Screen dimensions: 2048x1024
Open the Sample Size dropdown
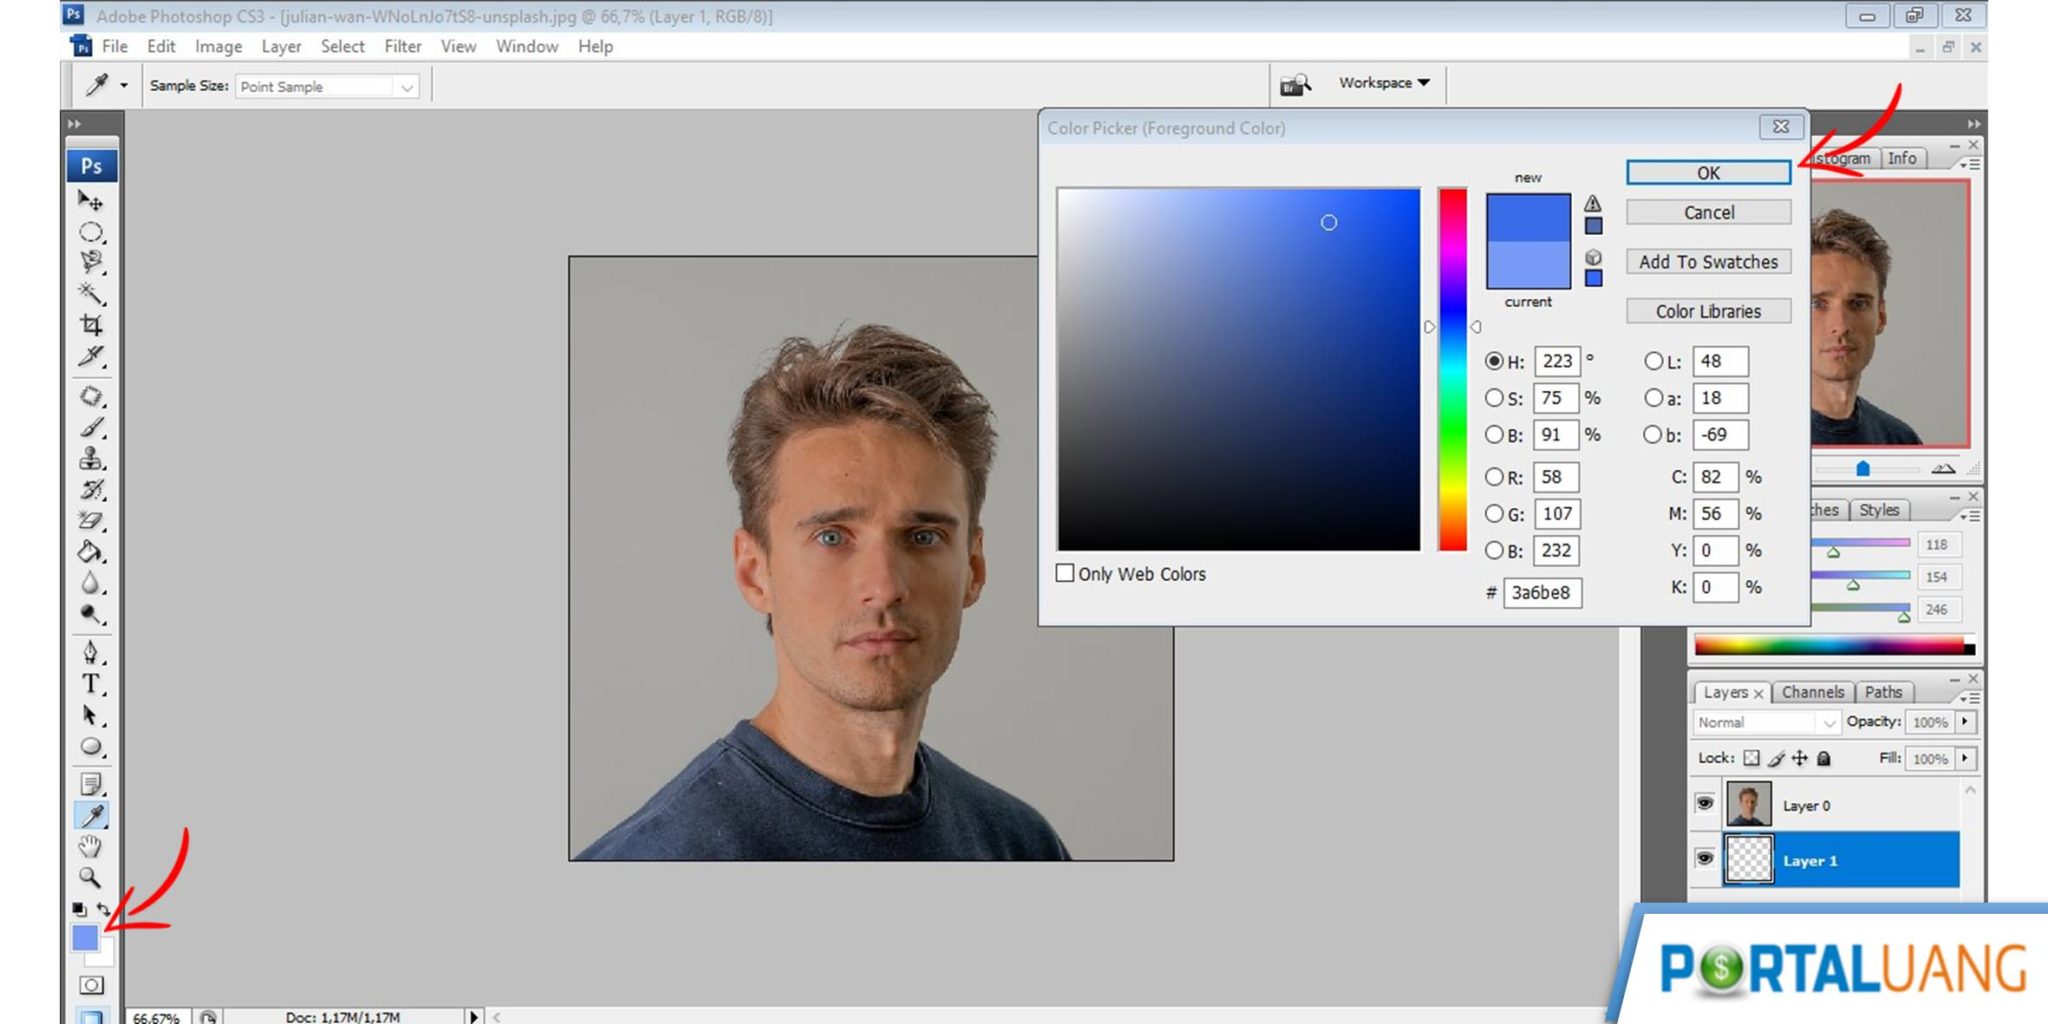click(x=326, y=87)
